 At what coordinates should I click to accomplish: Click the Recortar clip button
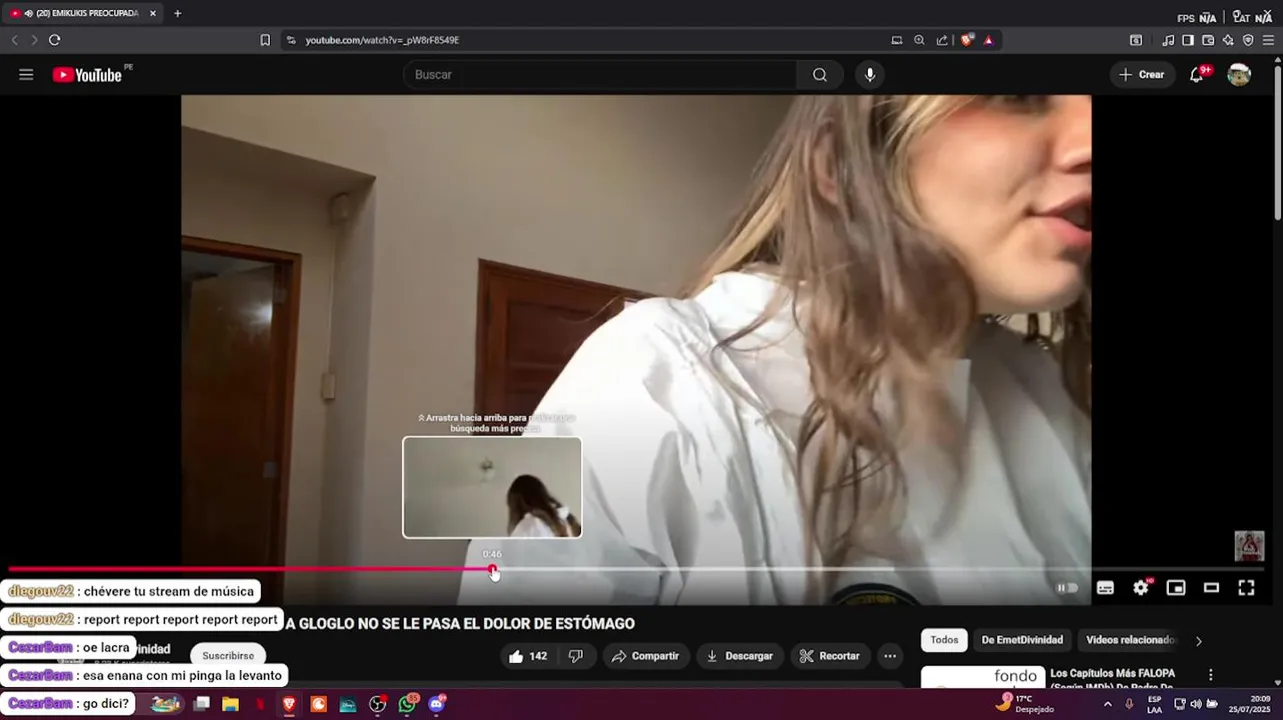[x=830, y=656]
